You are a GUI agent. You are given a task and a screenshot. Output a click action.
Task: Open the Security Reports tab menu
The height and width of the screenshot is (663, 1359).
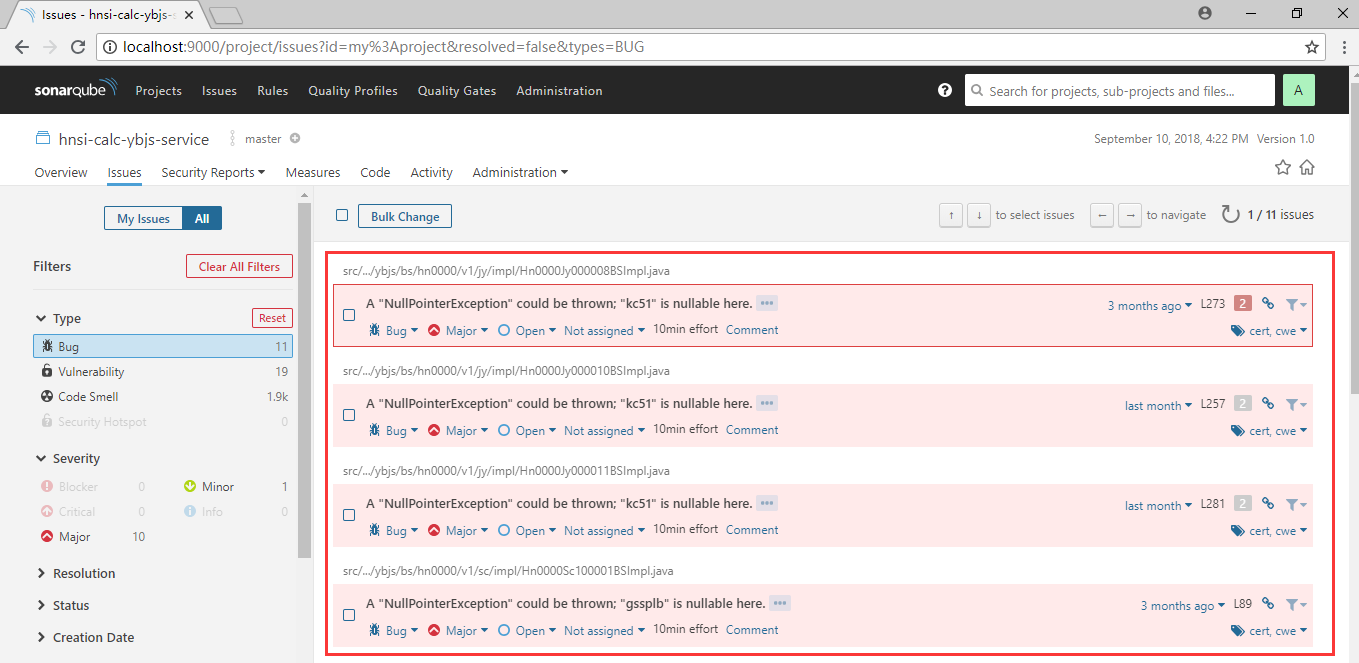(x=213, y=172)
